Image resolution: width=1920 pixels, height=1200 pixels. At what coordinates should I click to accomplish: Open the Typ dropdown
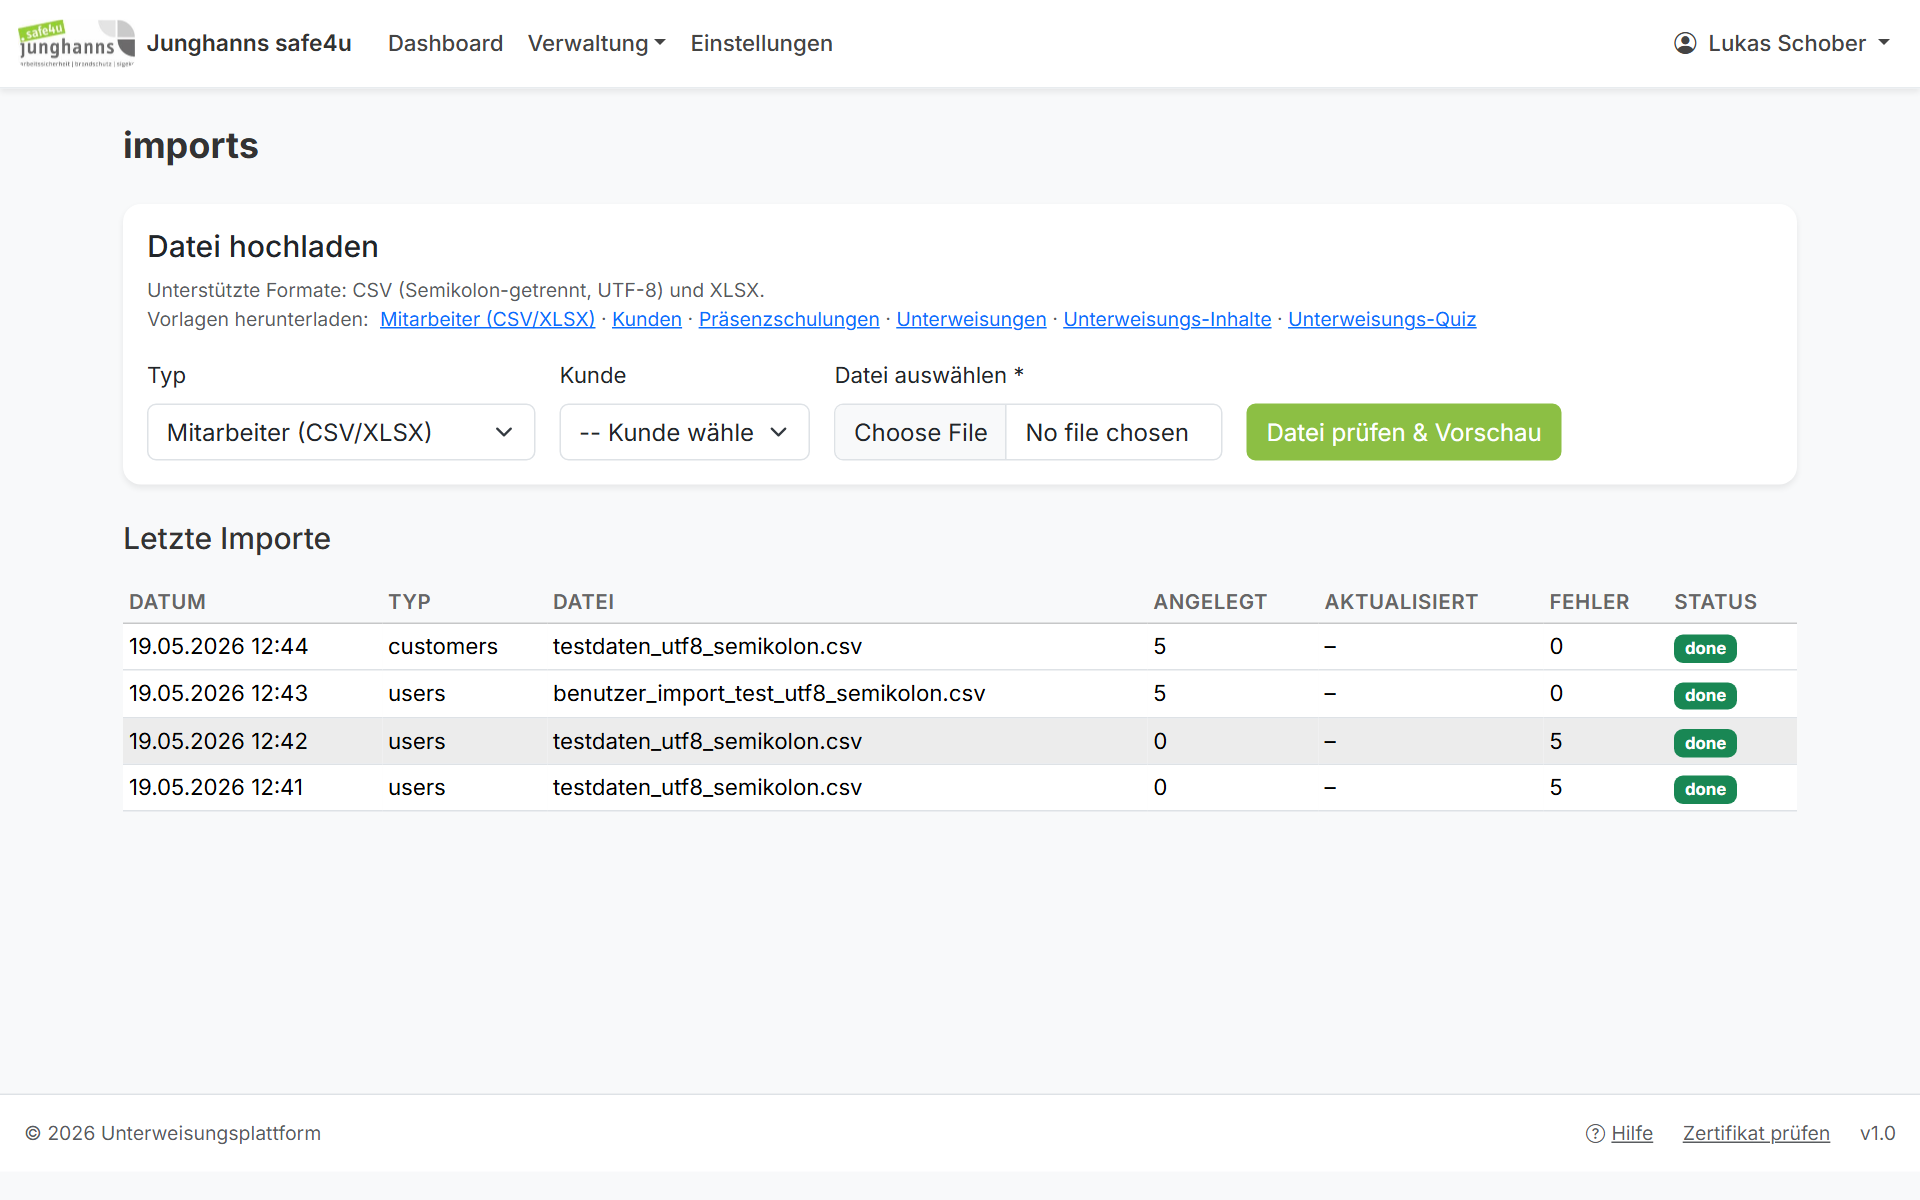341,432
